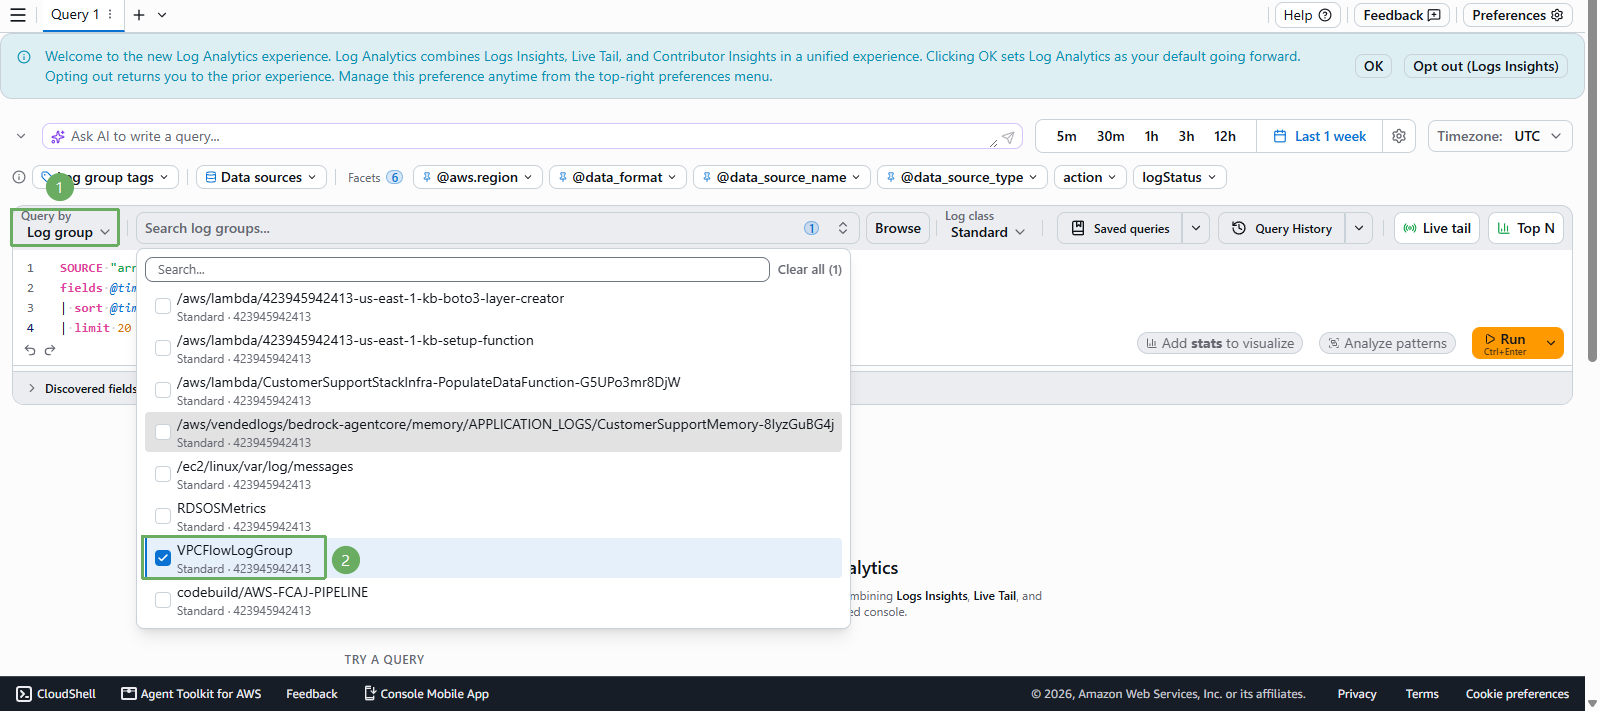Click the Top N chart icon
This screenshot has height=711, width=1600.
[1504, 228]
